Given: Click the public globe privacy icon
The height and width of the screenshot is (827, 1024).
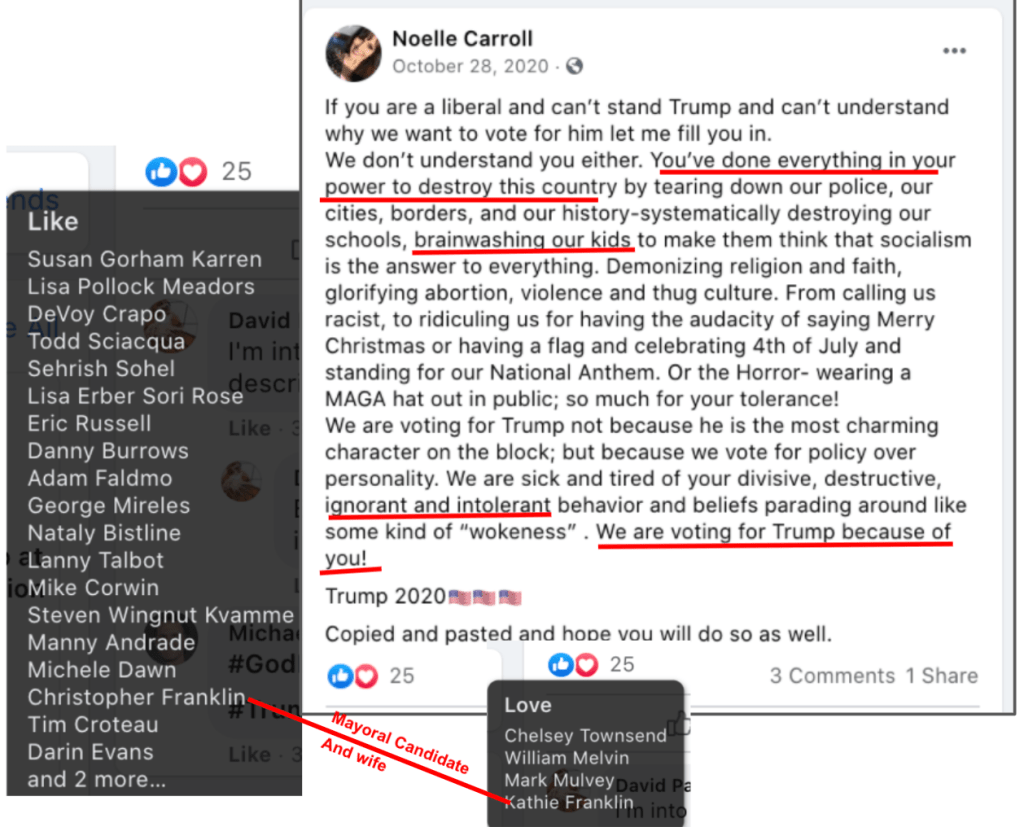Looking at the screenshot, I should point(574,66).
